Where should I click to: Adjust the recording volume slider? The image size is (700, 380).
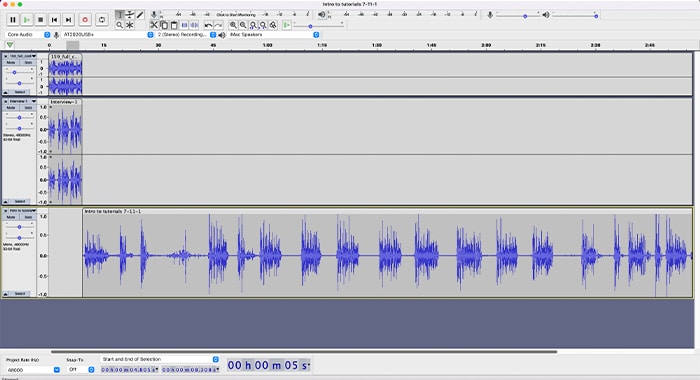[x=517, y=16]
